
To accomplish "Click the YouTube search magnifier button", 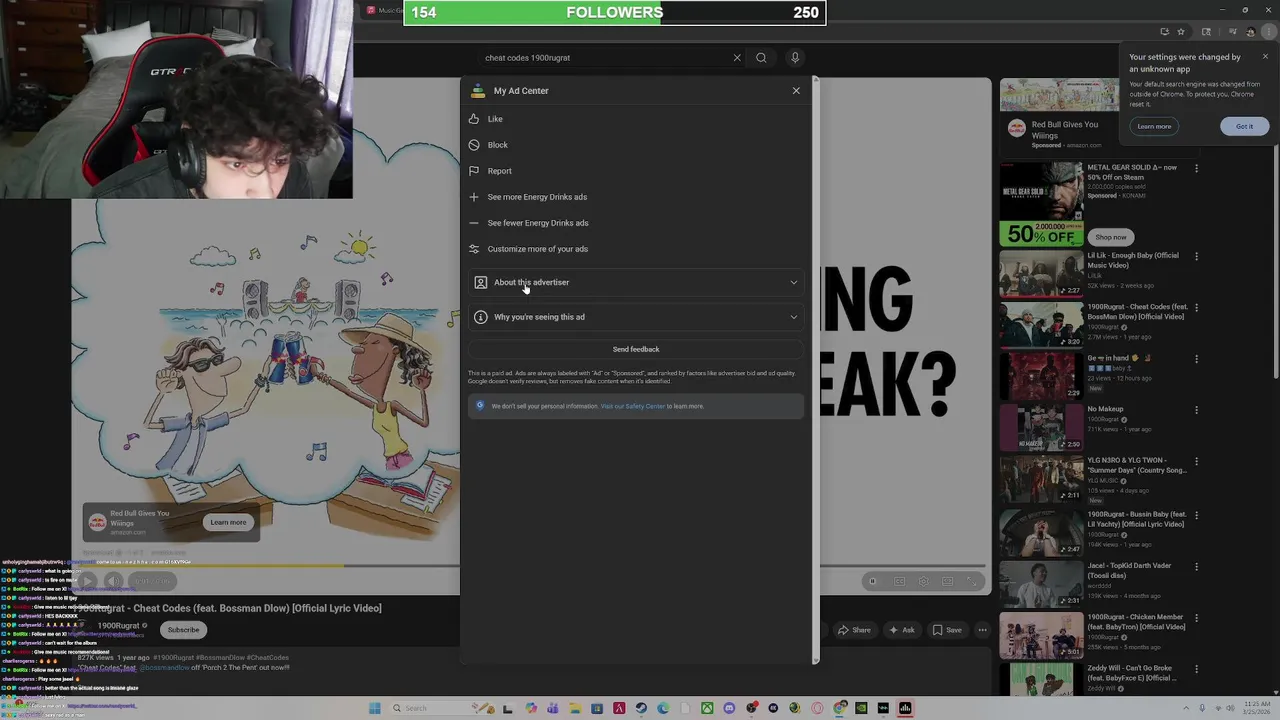I will tap(761, 58).
